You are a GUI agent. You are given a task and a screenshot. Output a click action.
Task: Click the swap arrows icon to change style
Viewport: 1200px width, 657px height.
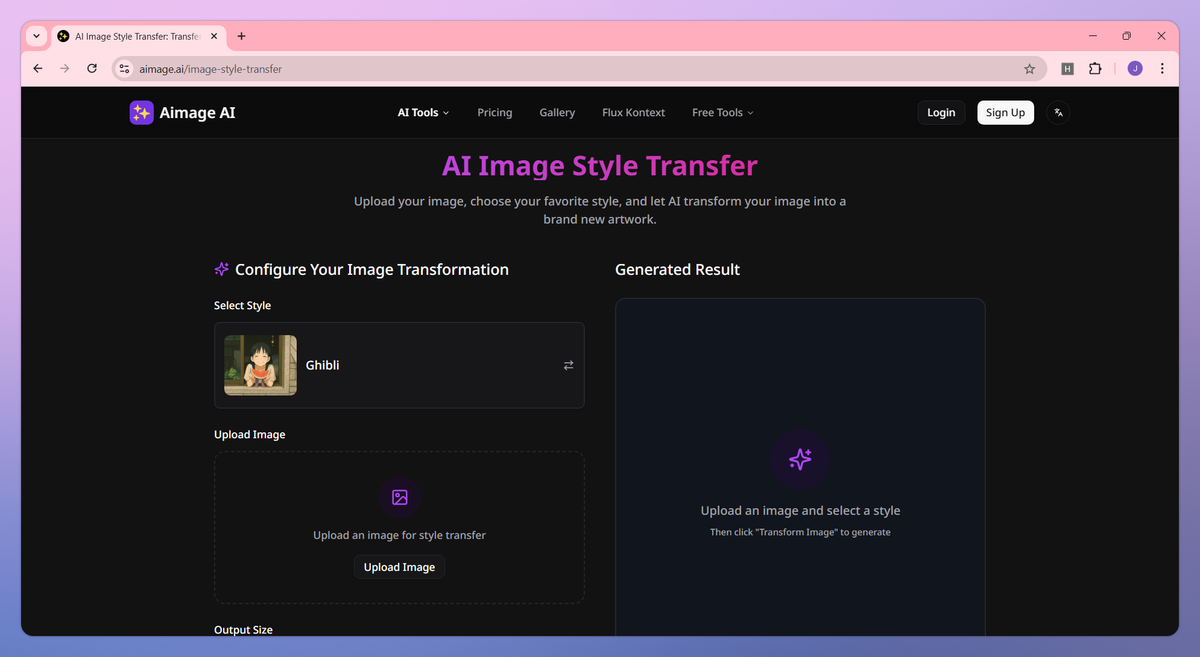tap(568, 366)
